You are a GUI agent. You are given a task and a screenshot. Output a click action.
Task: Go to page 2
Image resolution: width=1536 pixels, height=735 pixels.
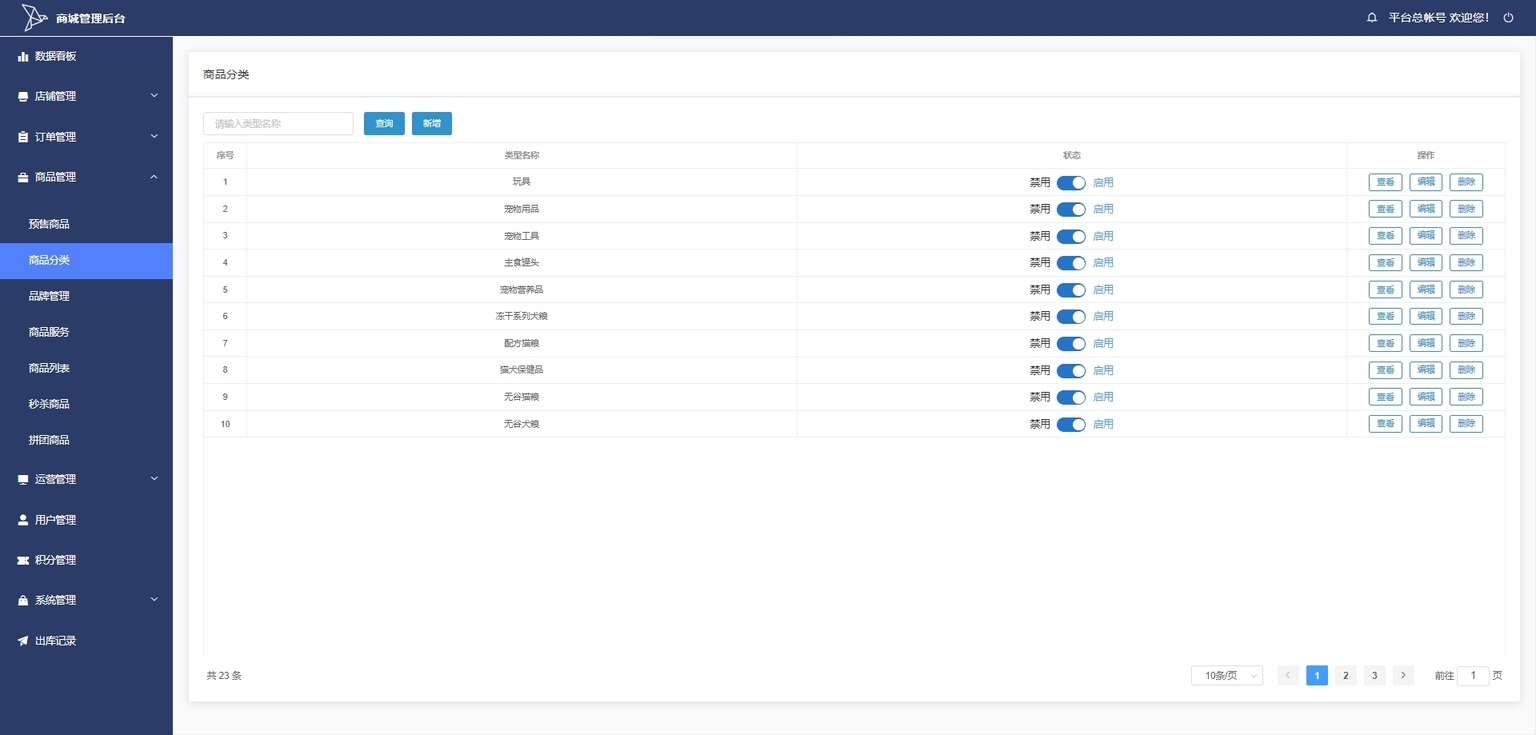pyautogui.click(x=1346, y=676)
